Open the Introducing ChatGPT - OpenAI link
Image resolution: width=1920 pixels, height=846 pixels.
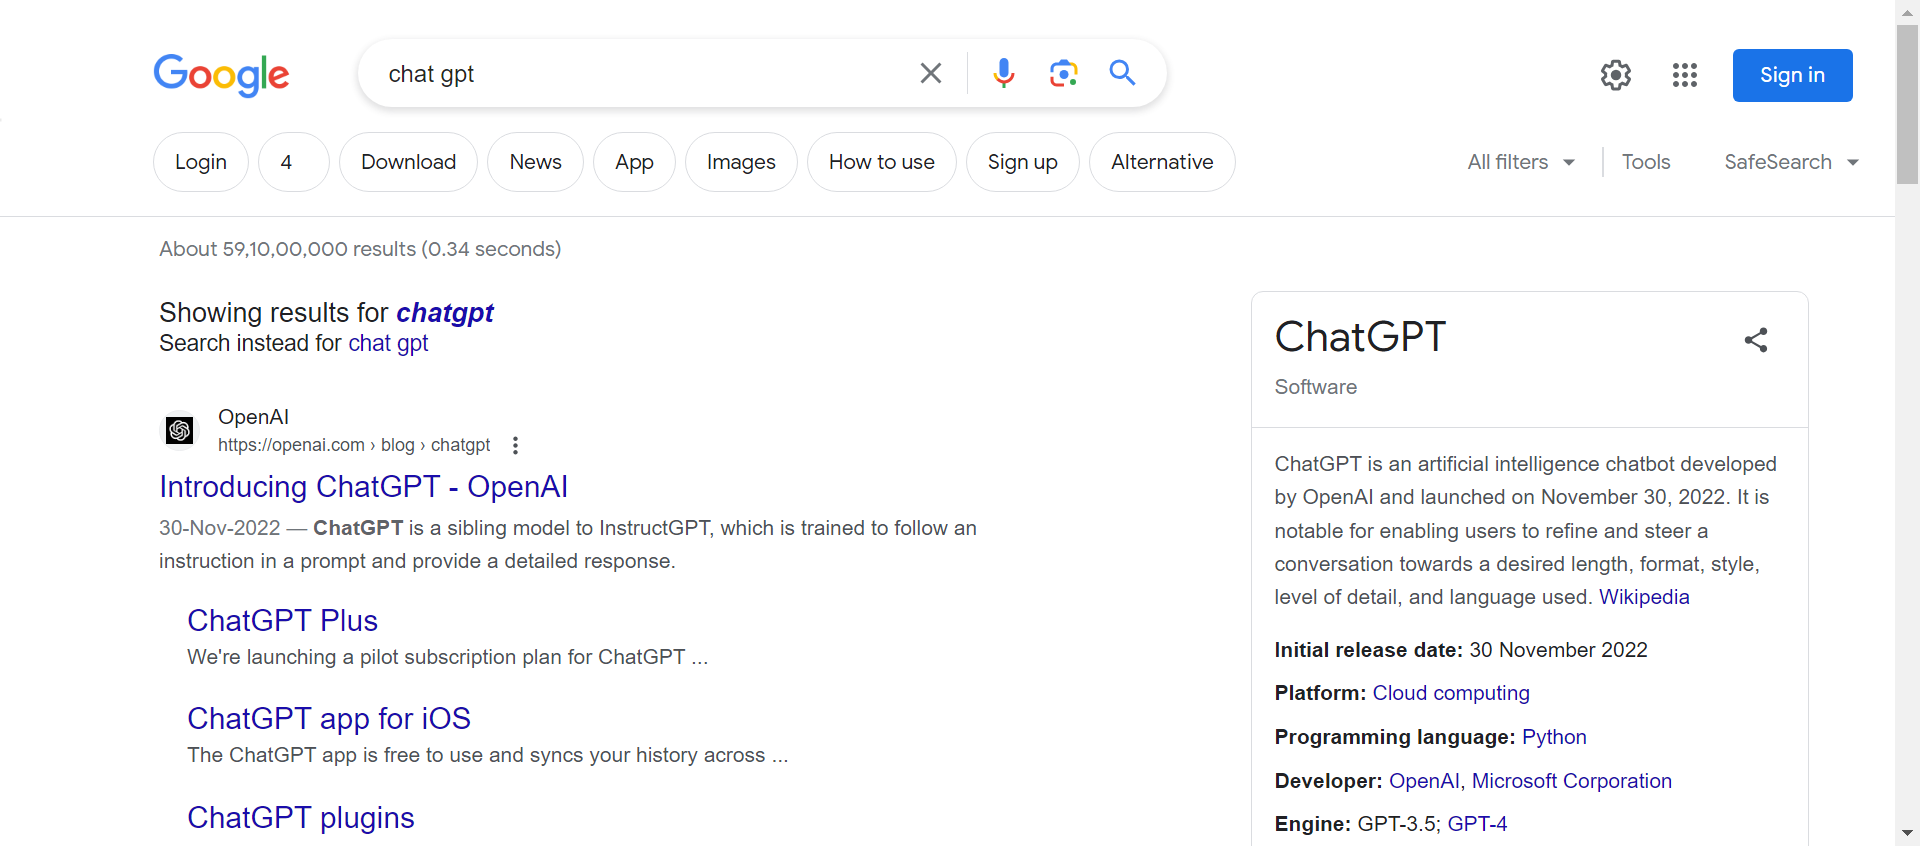coord(363,487)
